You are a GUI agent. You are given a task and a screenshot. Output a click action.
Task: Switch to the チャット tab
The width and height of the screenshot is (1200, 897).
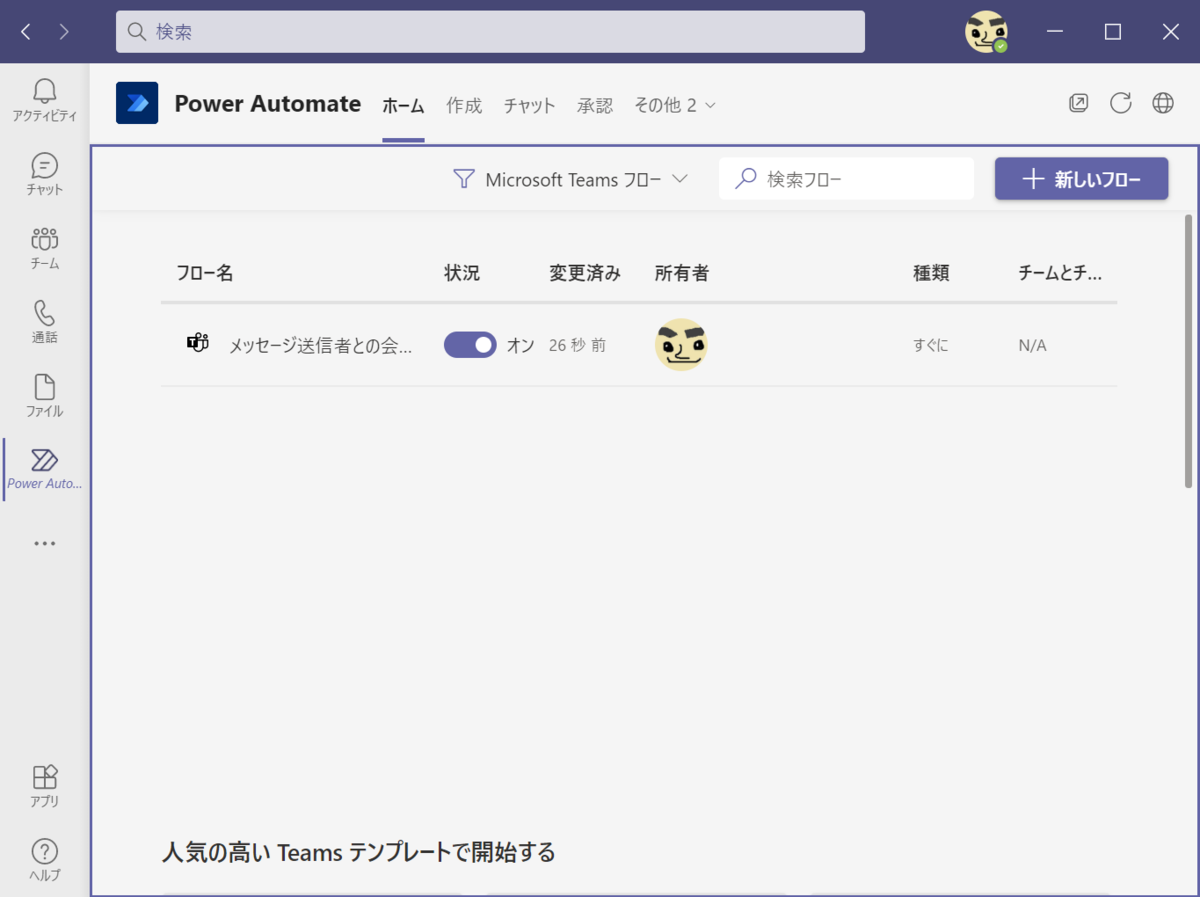[529, 105]
